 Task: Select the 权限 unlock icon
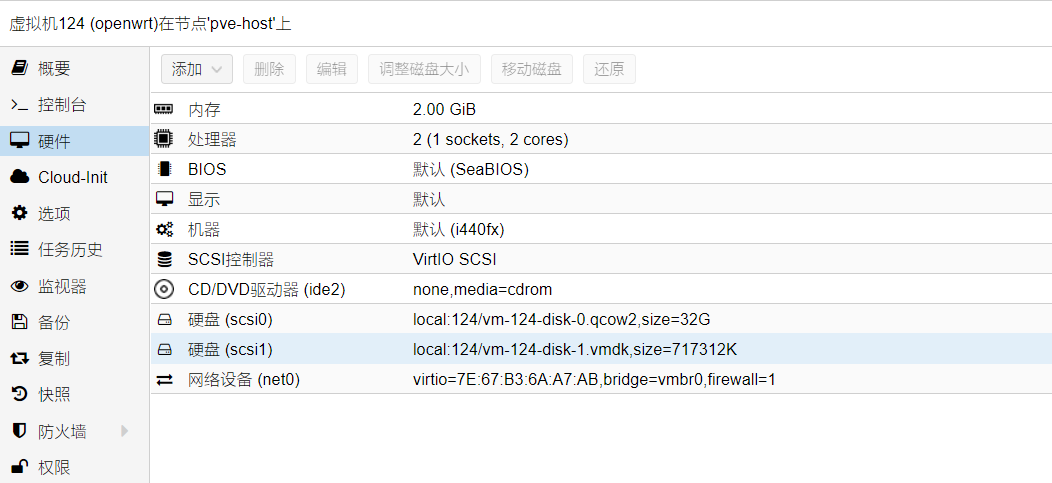(19, 467)
